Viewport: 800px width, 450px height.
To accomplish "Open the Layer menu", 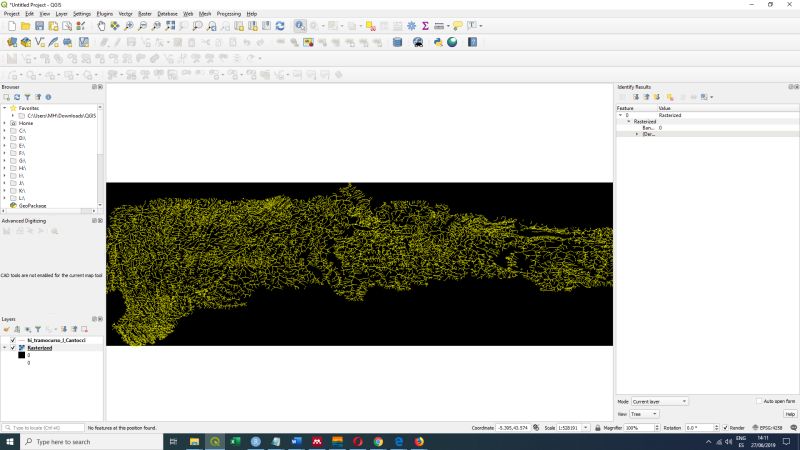I will pos(61,14).
